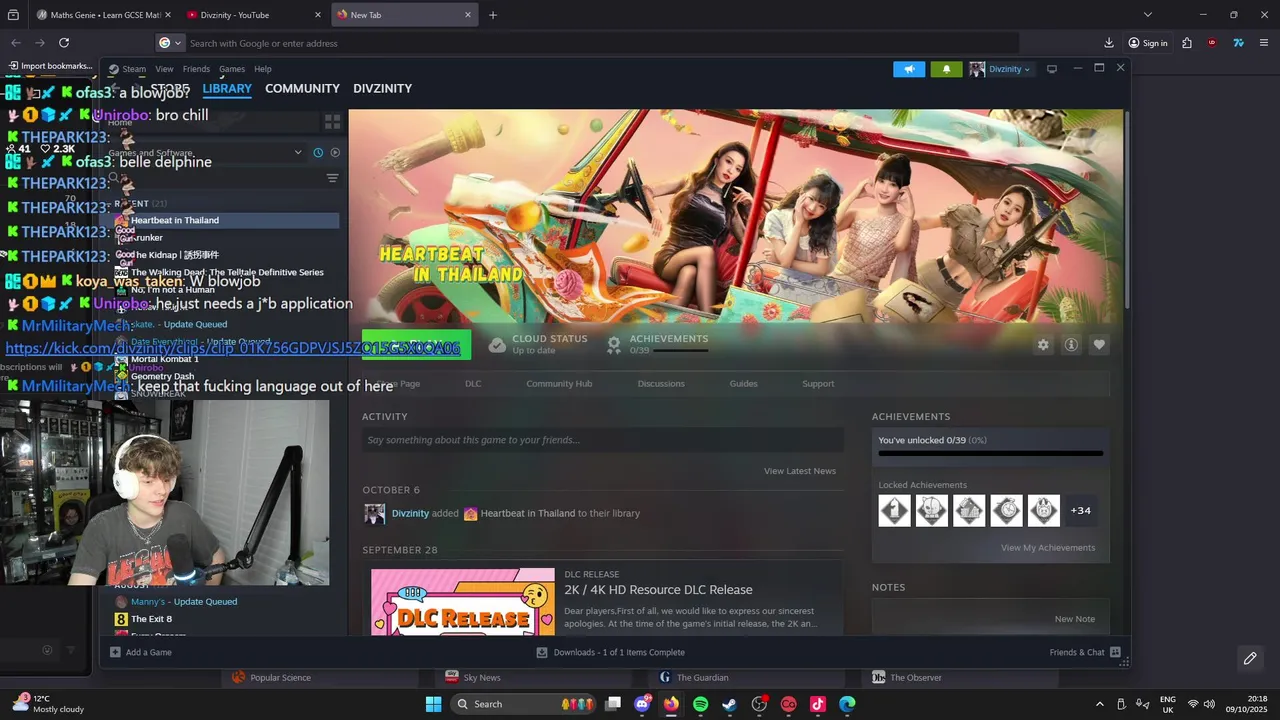This screenshot has width=1280, height=720.
Task: Open Firefox downloads arrow icon
Action: (x=1109, y=43)
